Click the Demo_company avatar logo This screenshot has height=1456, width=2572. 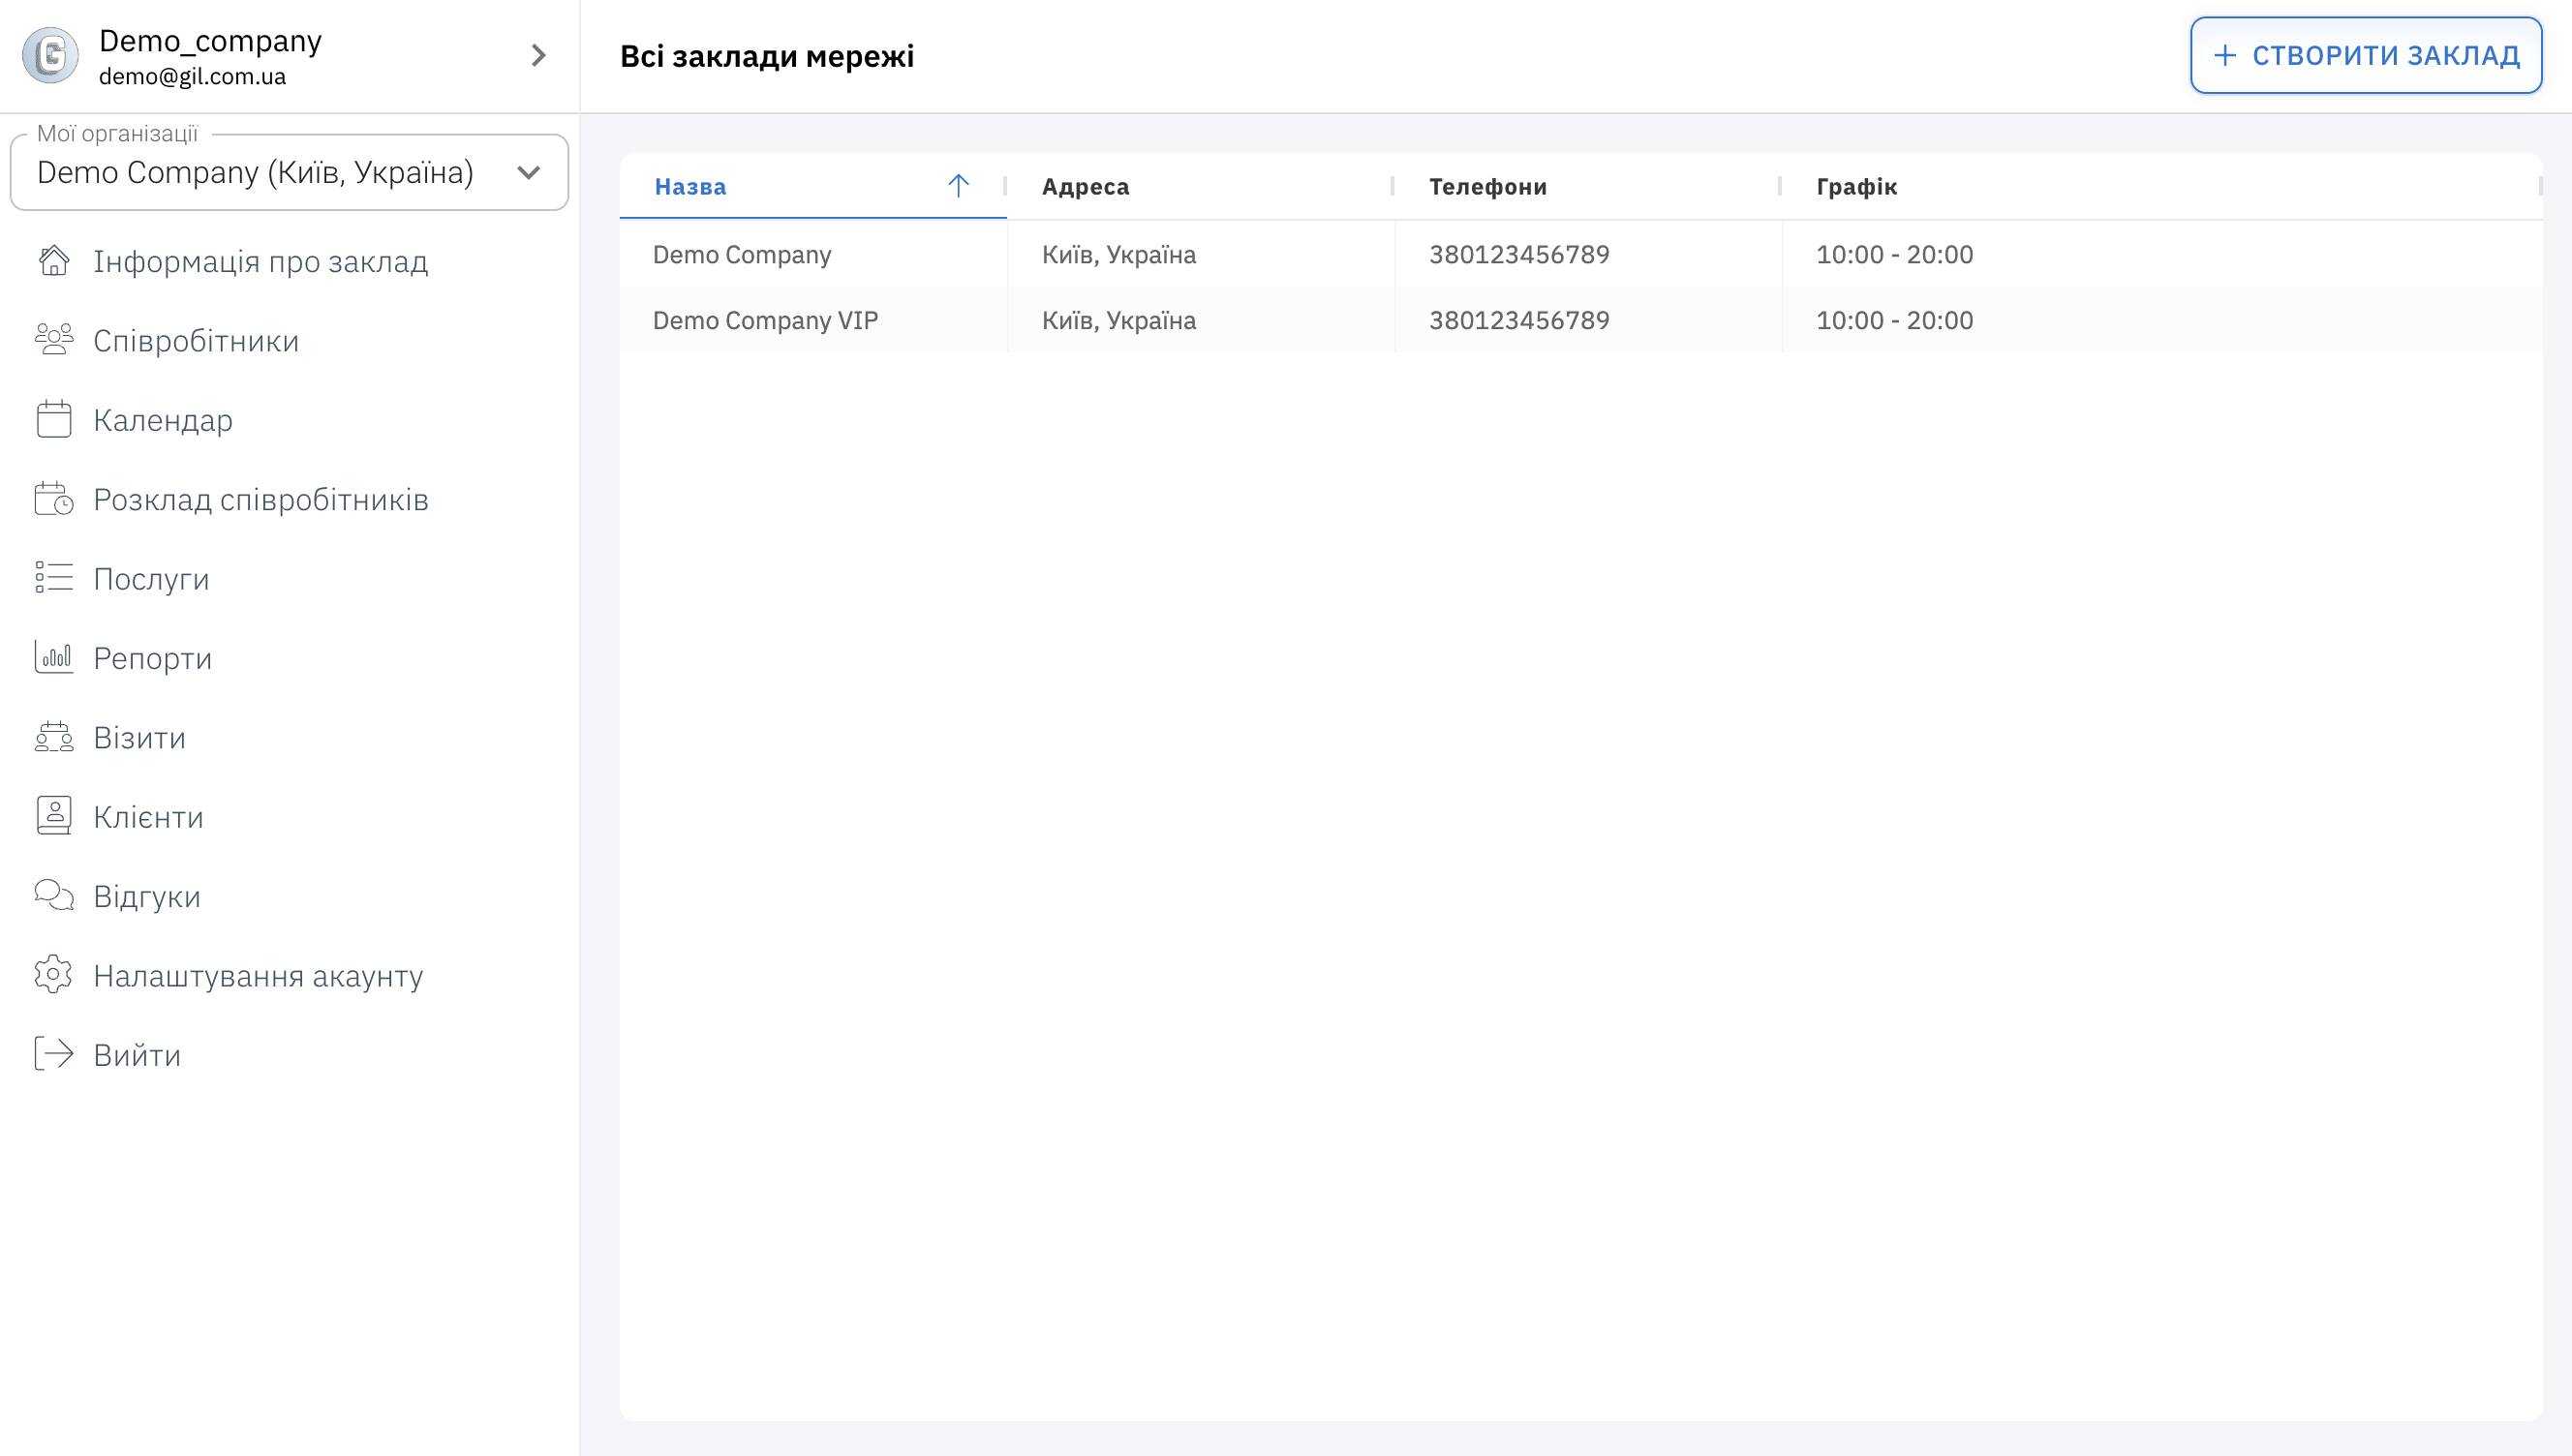point(50,55)
